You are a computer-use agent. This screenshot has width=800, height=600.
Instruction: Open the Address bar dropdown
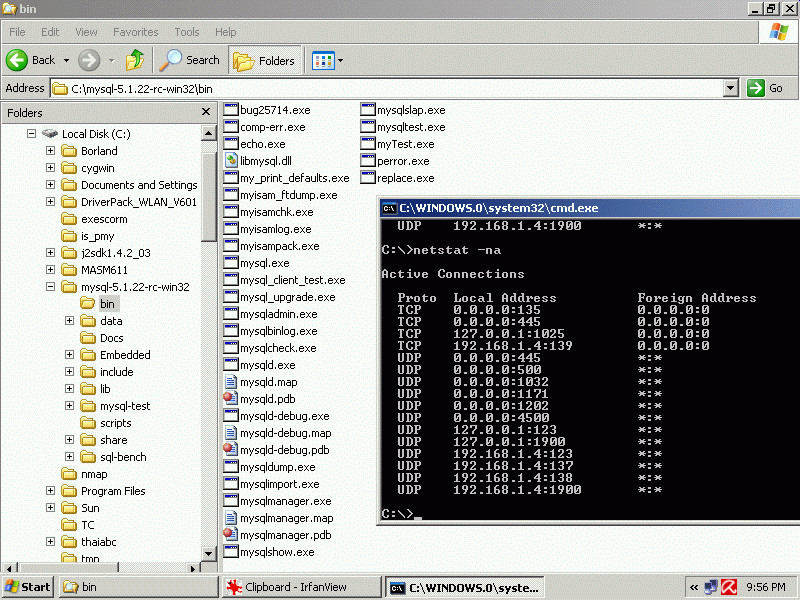[731, 88]
